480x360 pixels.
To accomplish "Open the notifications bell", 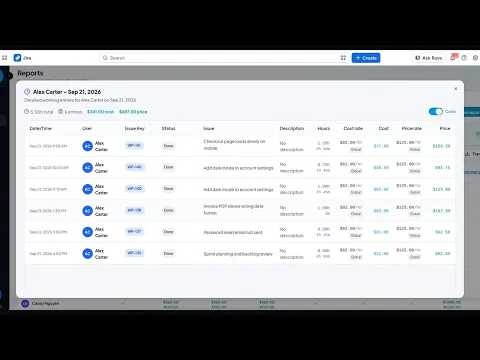I will point(453,58).
